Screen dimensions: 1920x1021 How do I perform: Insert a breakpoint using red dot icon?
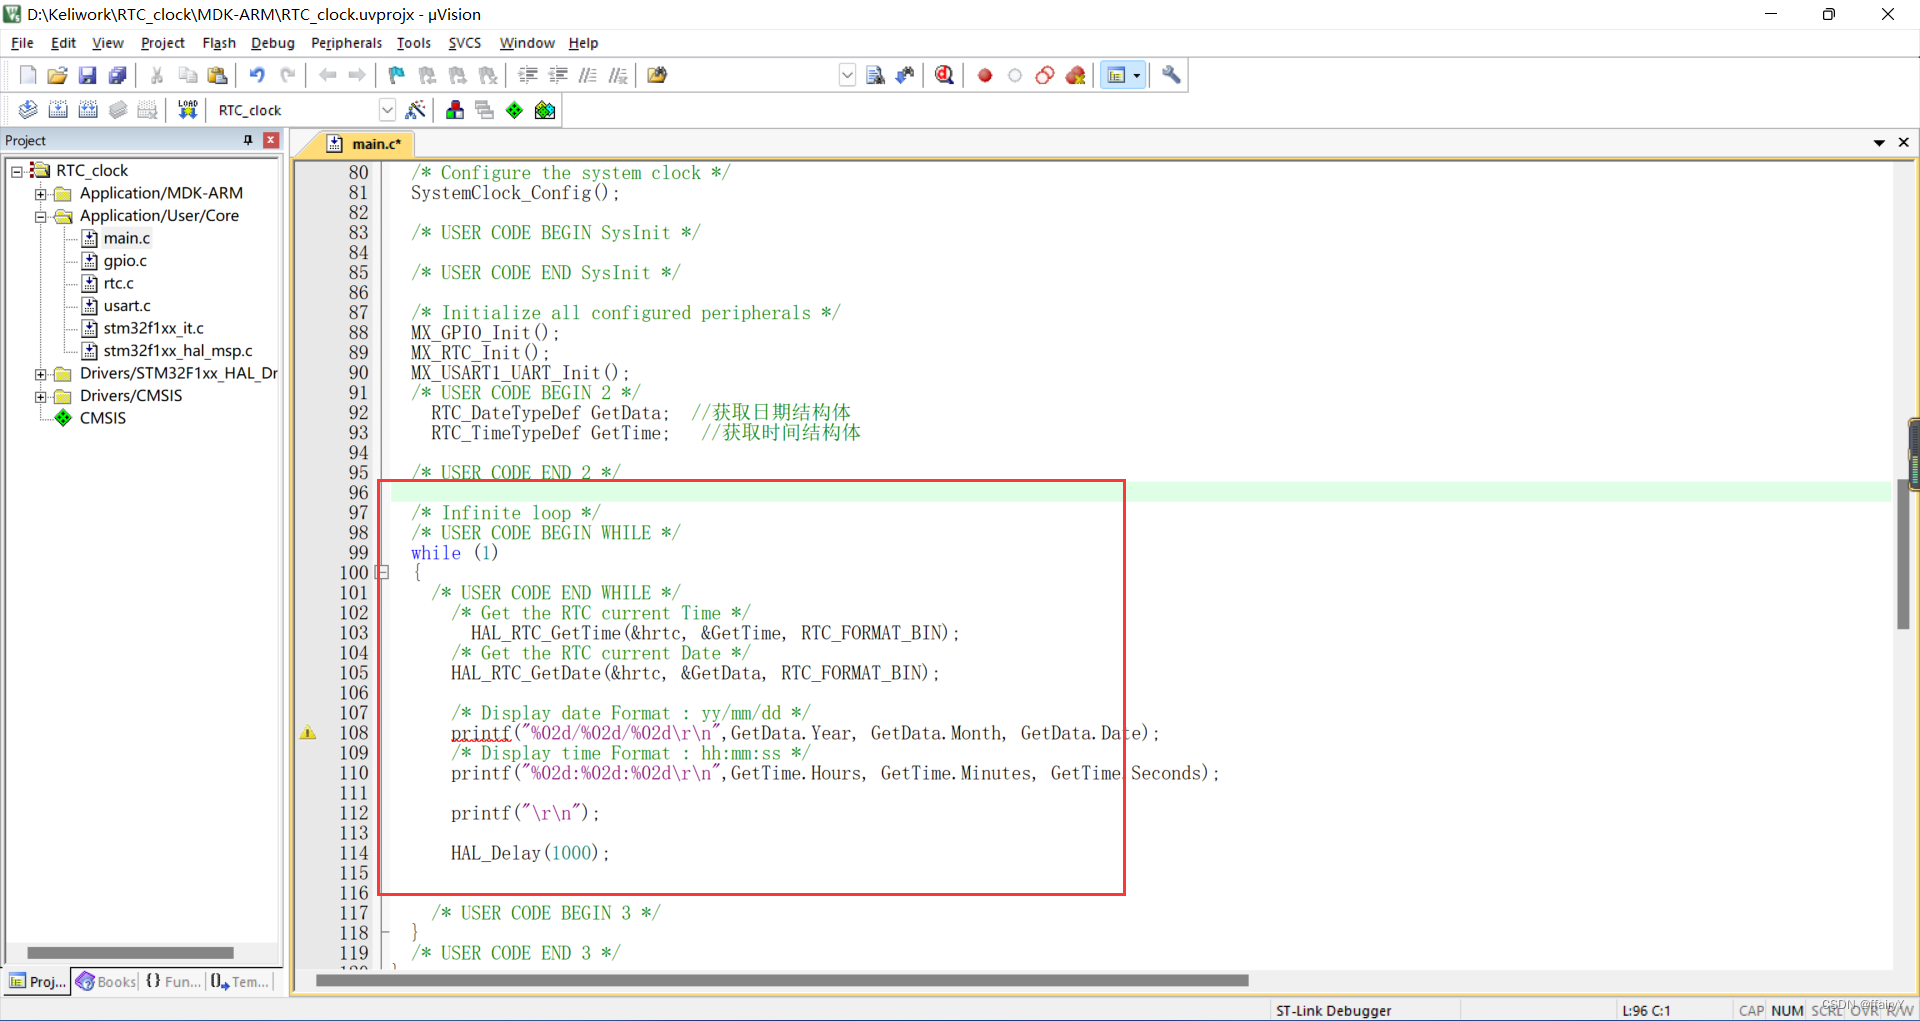[985, 75]
